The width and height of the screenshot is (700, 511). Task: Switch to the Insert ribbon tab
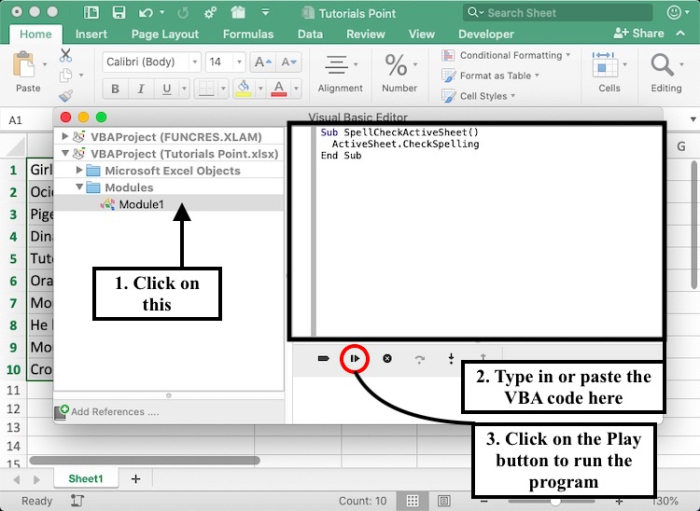[91, 34]
